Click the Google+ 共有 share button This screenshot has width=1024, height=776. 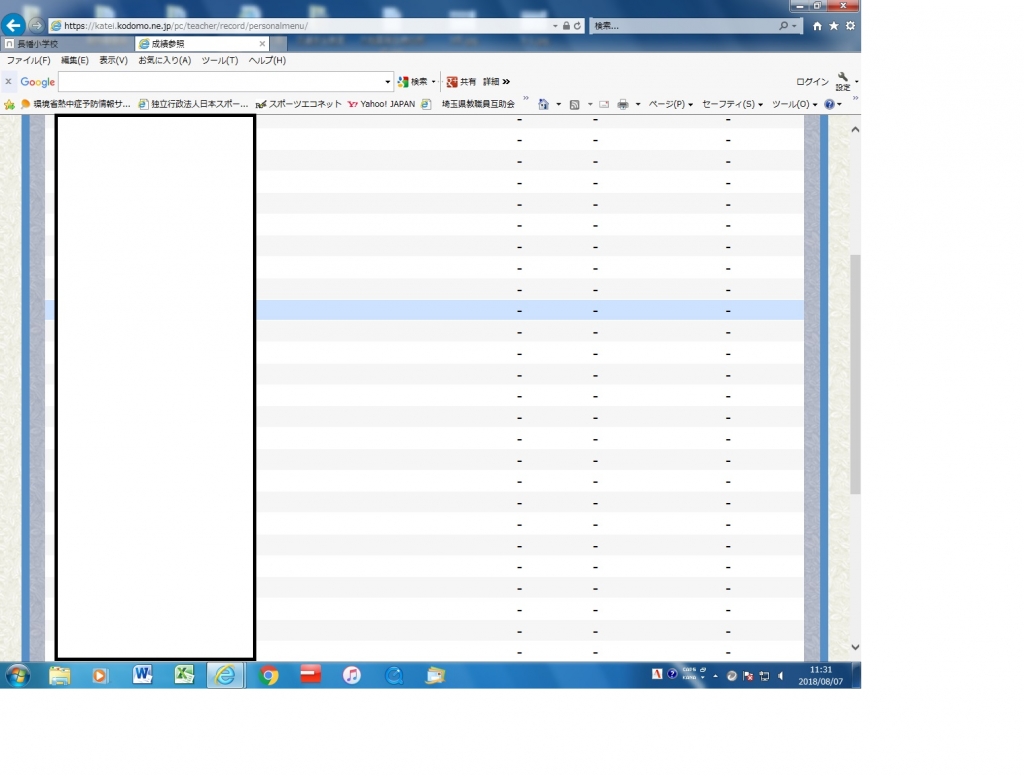[x=461, y=82]
